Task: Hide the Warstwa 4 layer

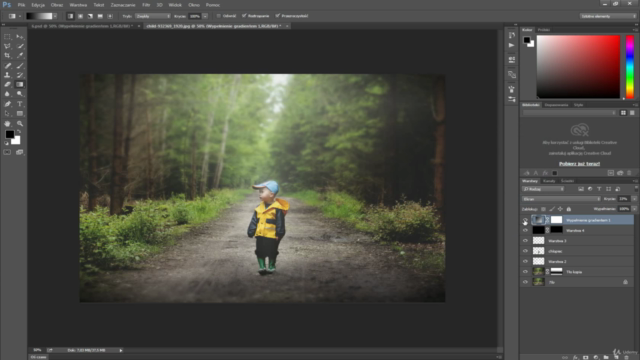Action: pos(525,231)
